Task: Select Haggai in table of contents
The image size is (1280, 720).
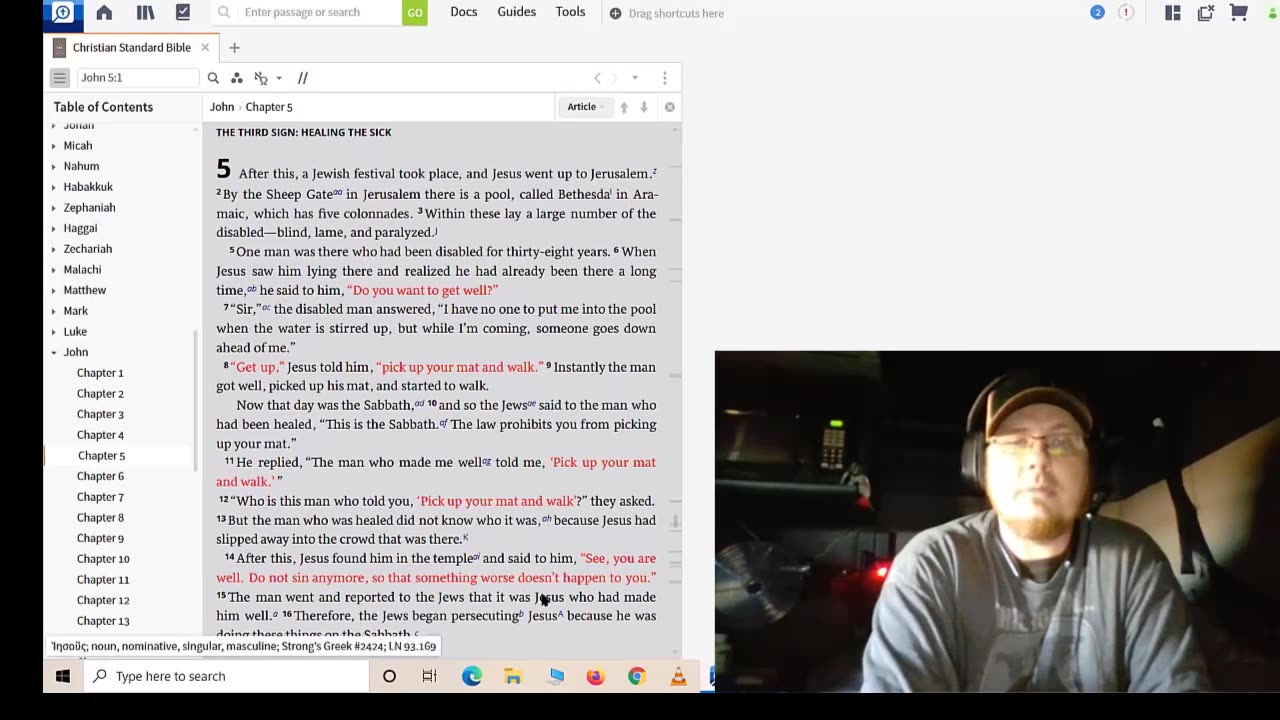Action: [x=80, y=228]
